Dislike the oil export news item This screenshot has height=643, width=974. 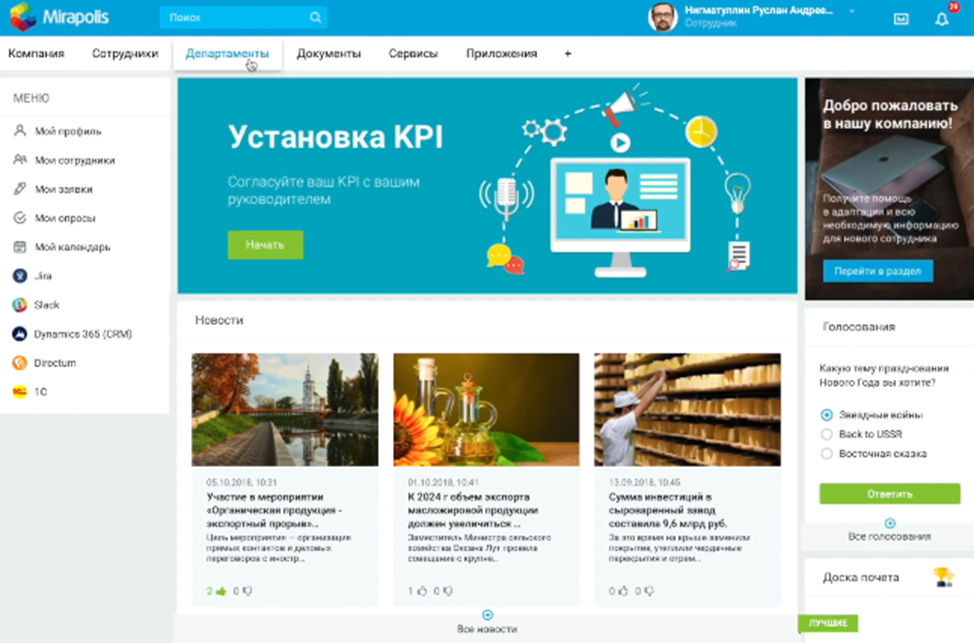[448, 591]
